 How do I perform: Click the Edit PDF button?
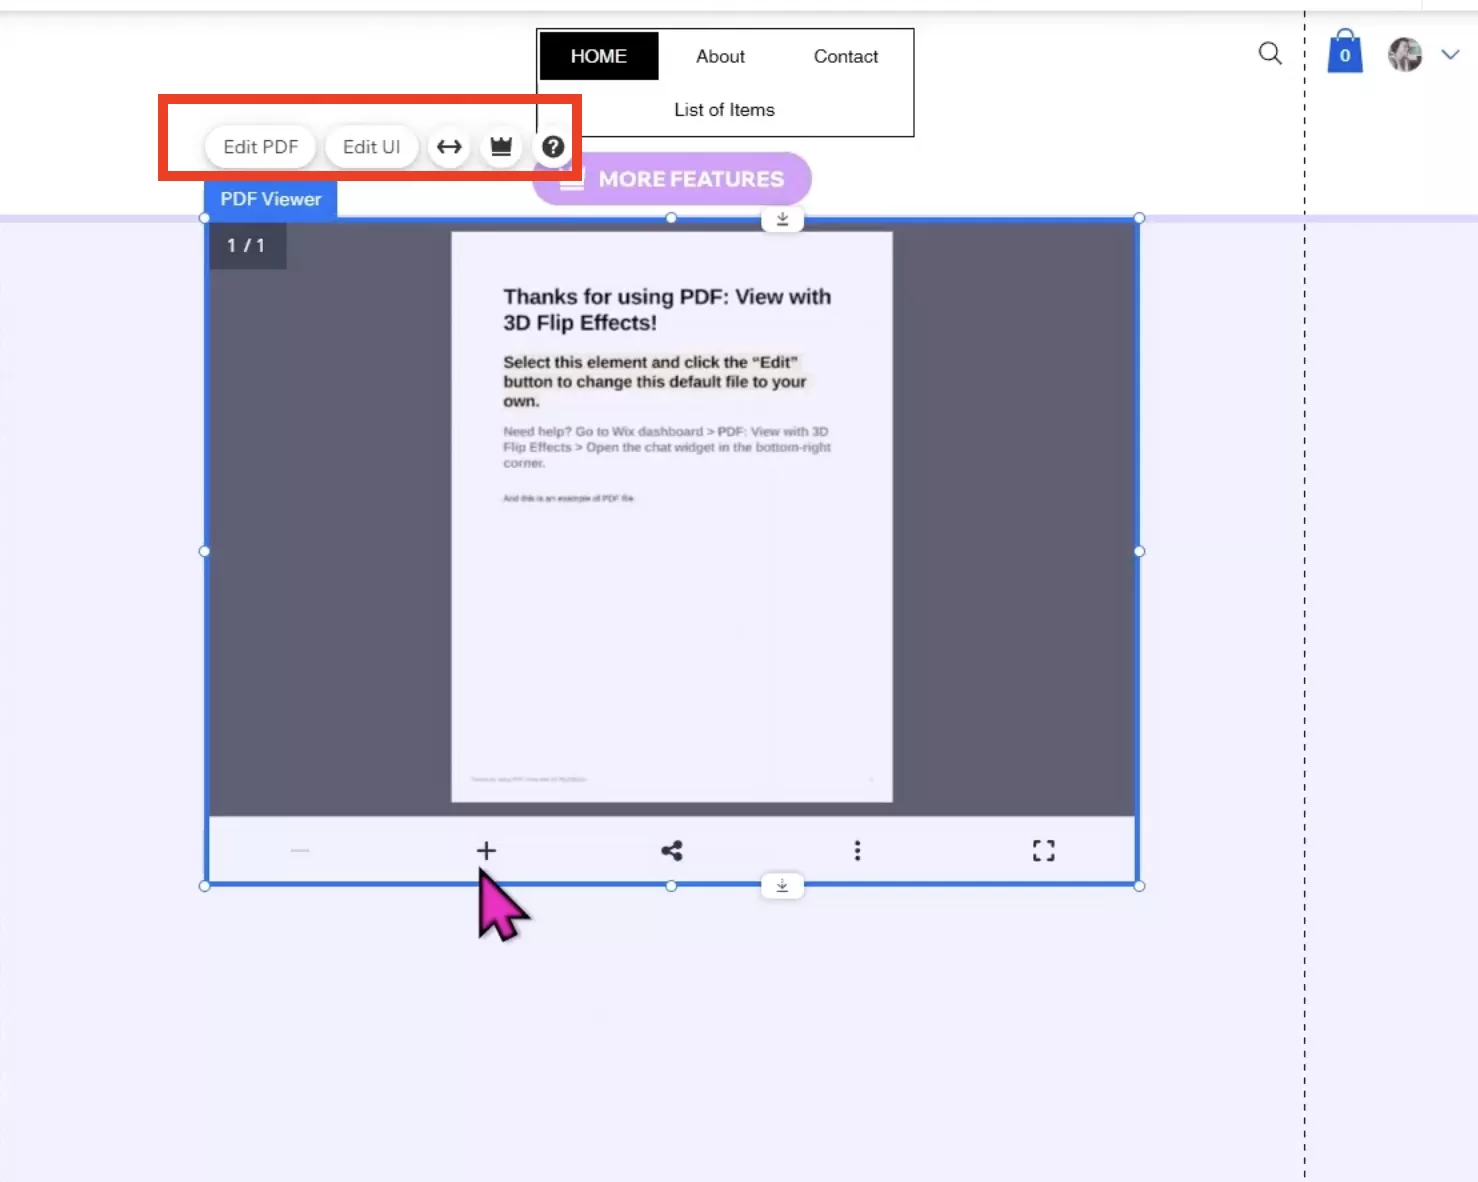coord(260,146)
